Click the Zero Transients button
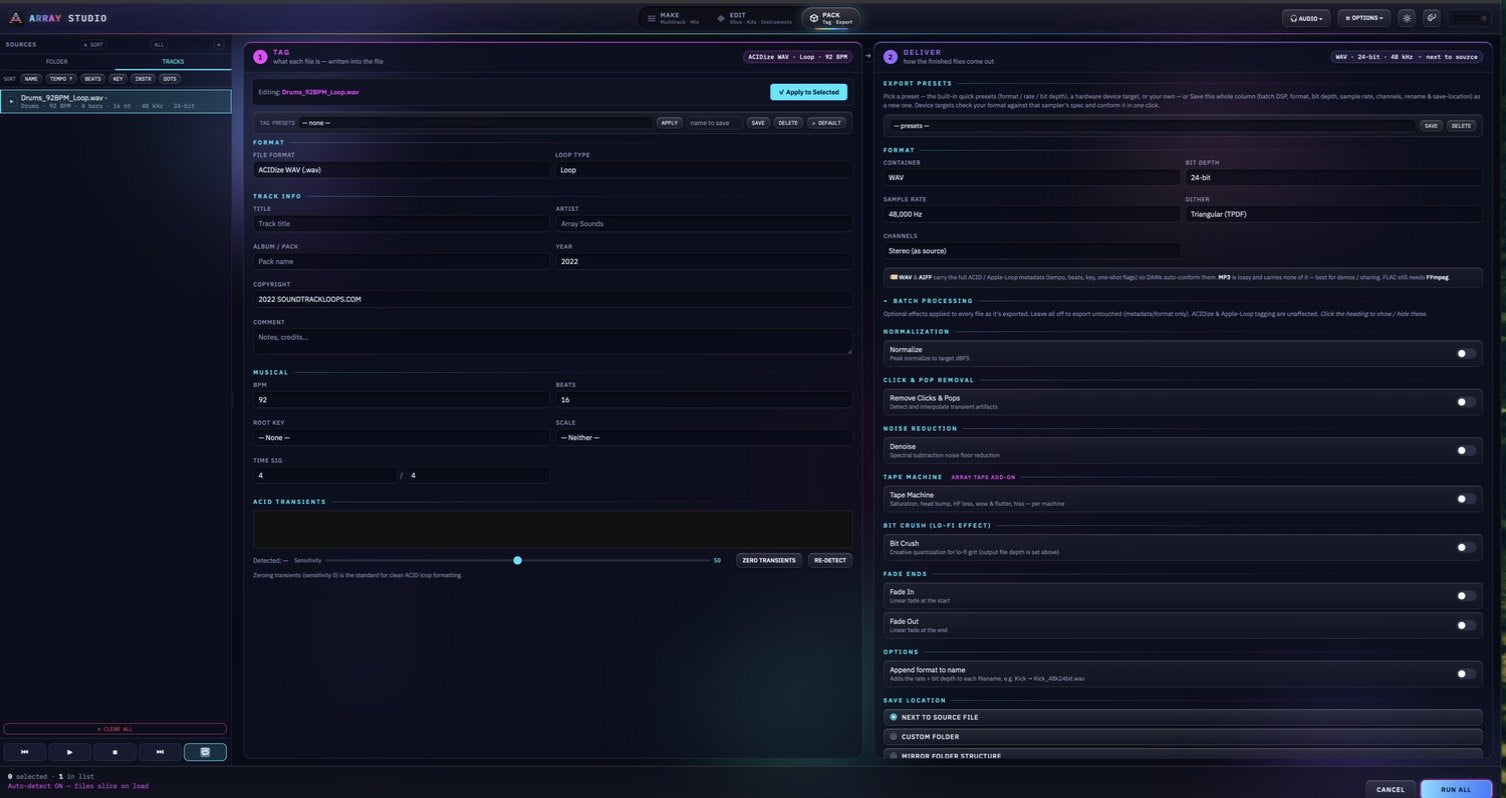1506x798 pixels. tap(769, 560)
